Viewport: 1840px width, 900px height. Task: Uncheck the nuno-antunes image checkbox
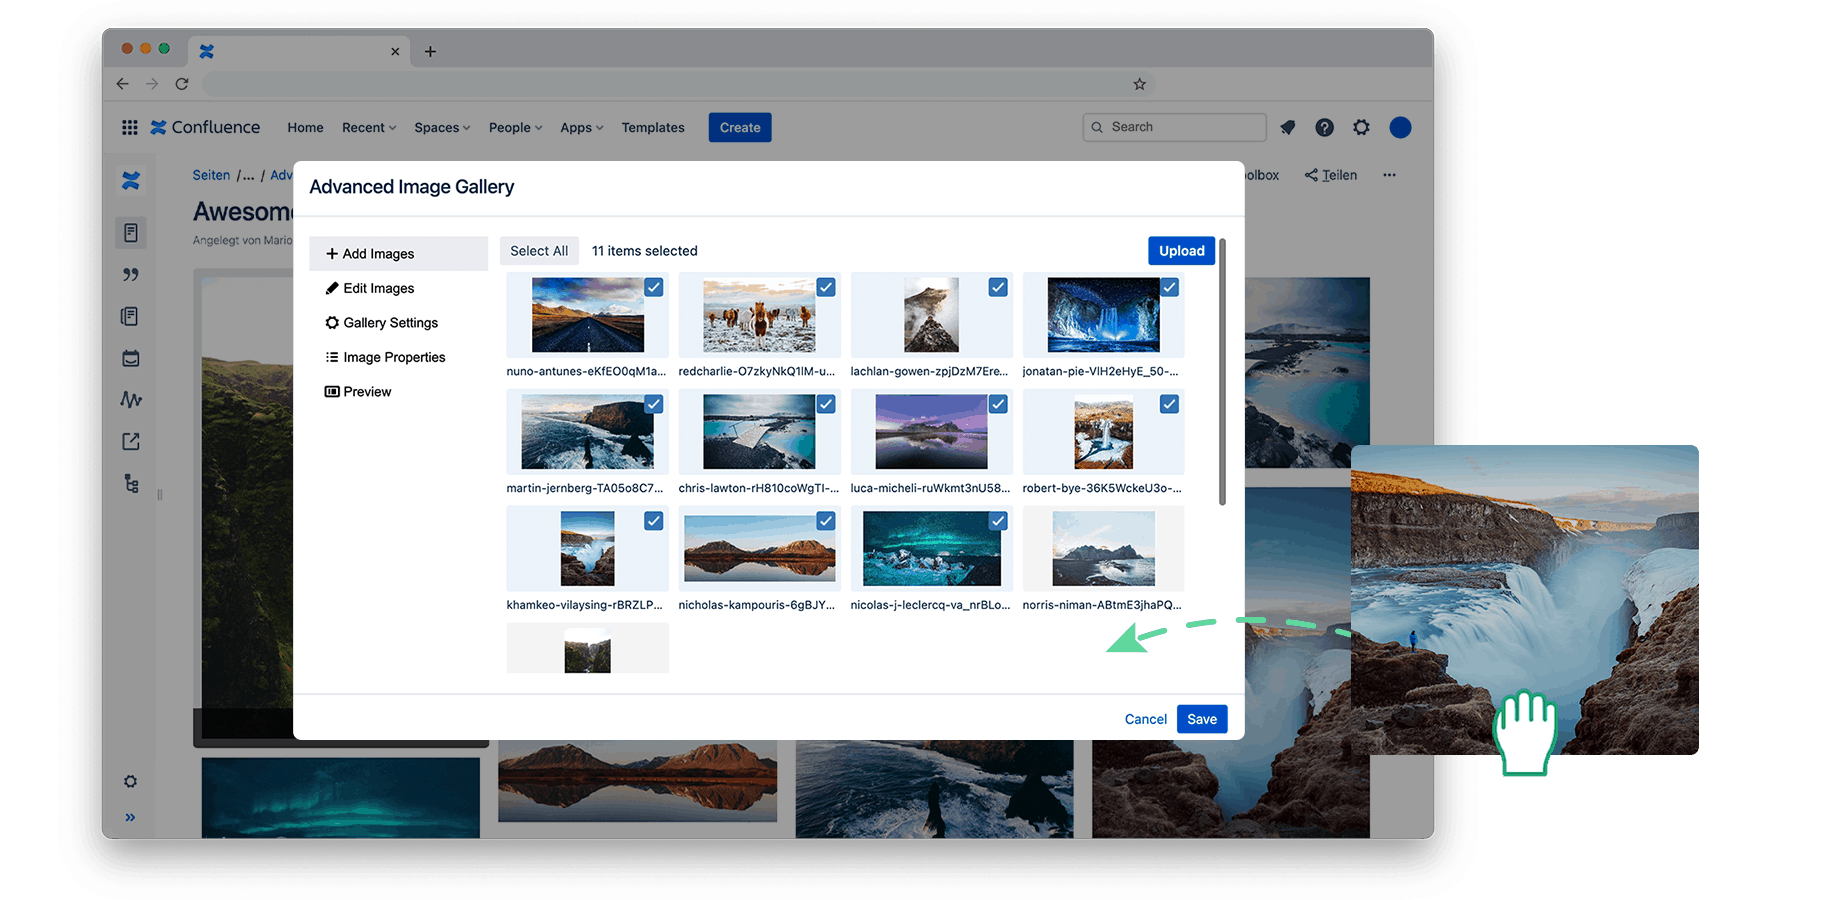[654, 287]
